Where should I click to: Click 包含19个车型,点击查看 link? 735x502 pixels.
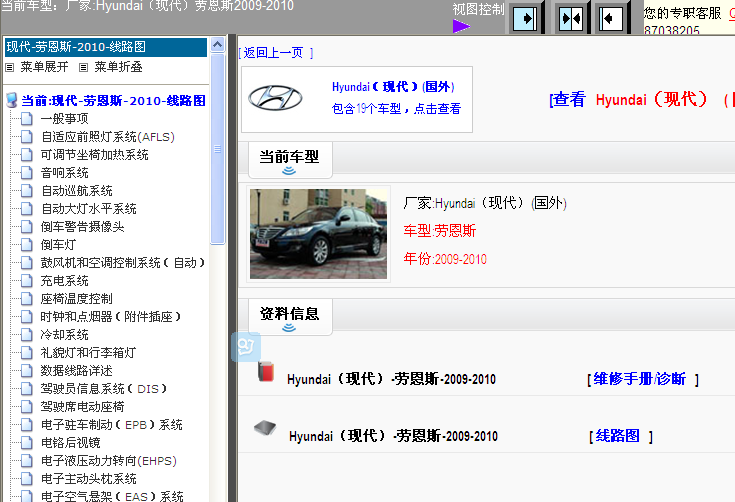coord(396,109)
